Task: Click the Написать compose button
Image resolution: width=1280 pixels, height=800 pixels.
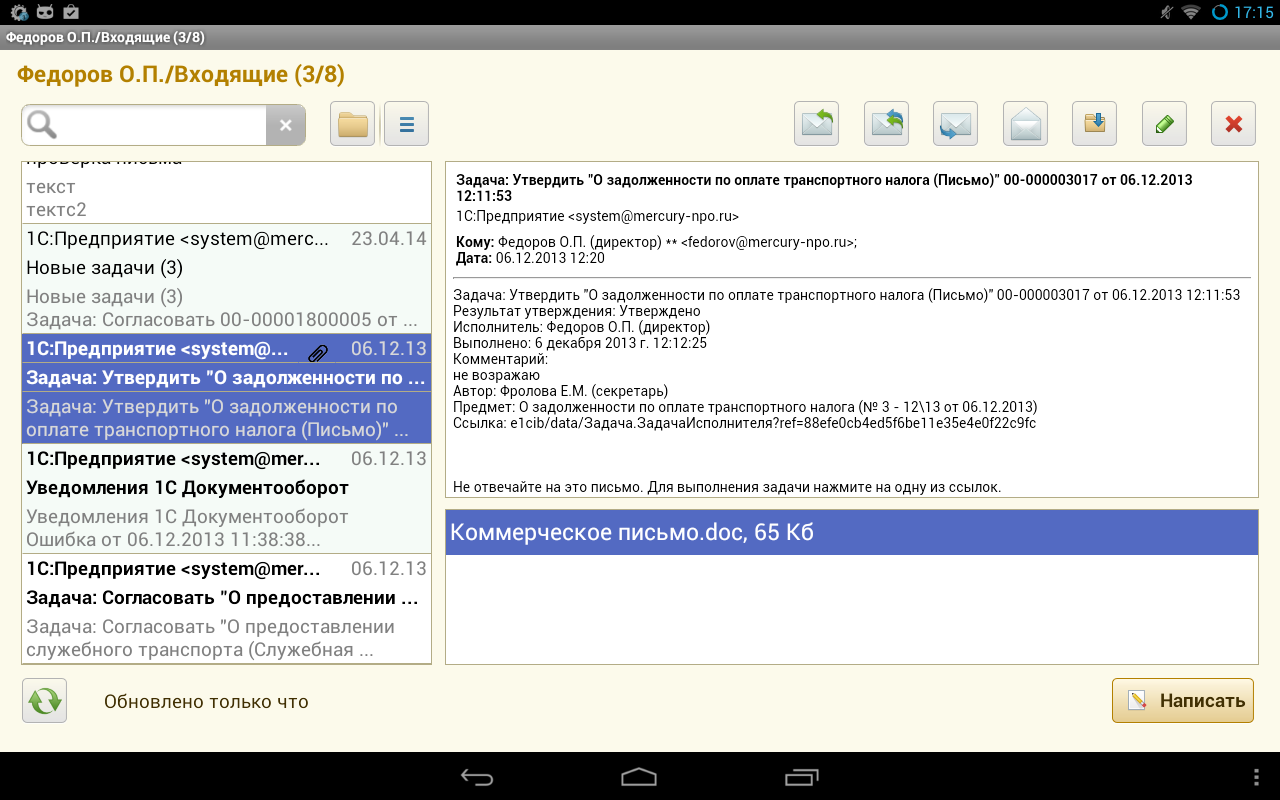Action: pyautogui.click(x=1183, y=700)
